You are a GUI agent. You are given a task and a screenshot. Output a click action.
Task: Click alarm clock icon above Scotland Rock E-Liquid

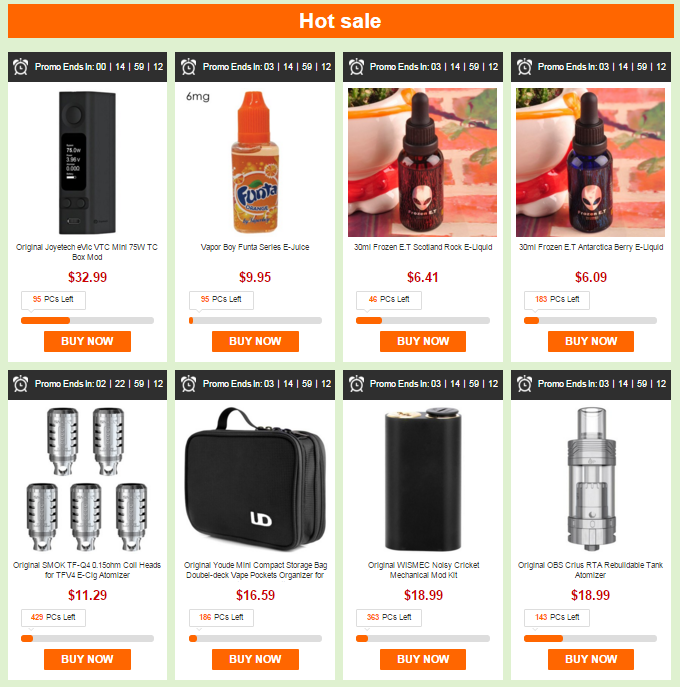tap(356, 67)
